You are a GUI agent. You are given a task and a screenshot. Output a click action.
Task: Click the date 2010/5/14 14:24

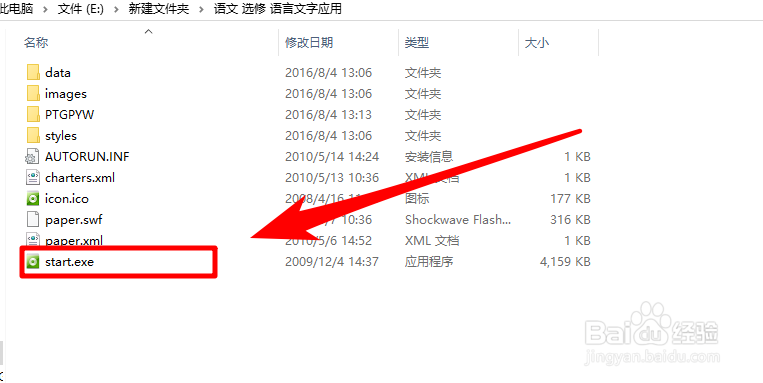(332, 157)
